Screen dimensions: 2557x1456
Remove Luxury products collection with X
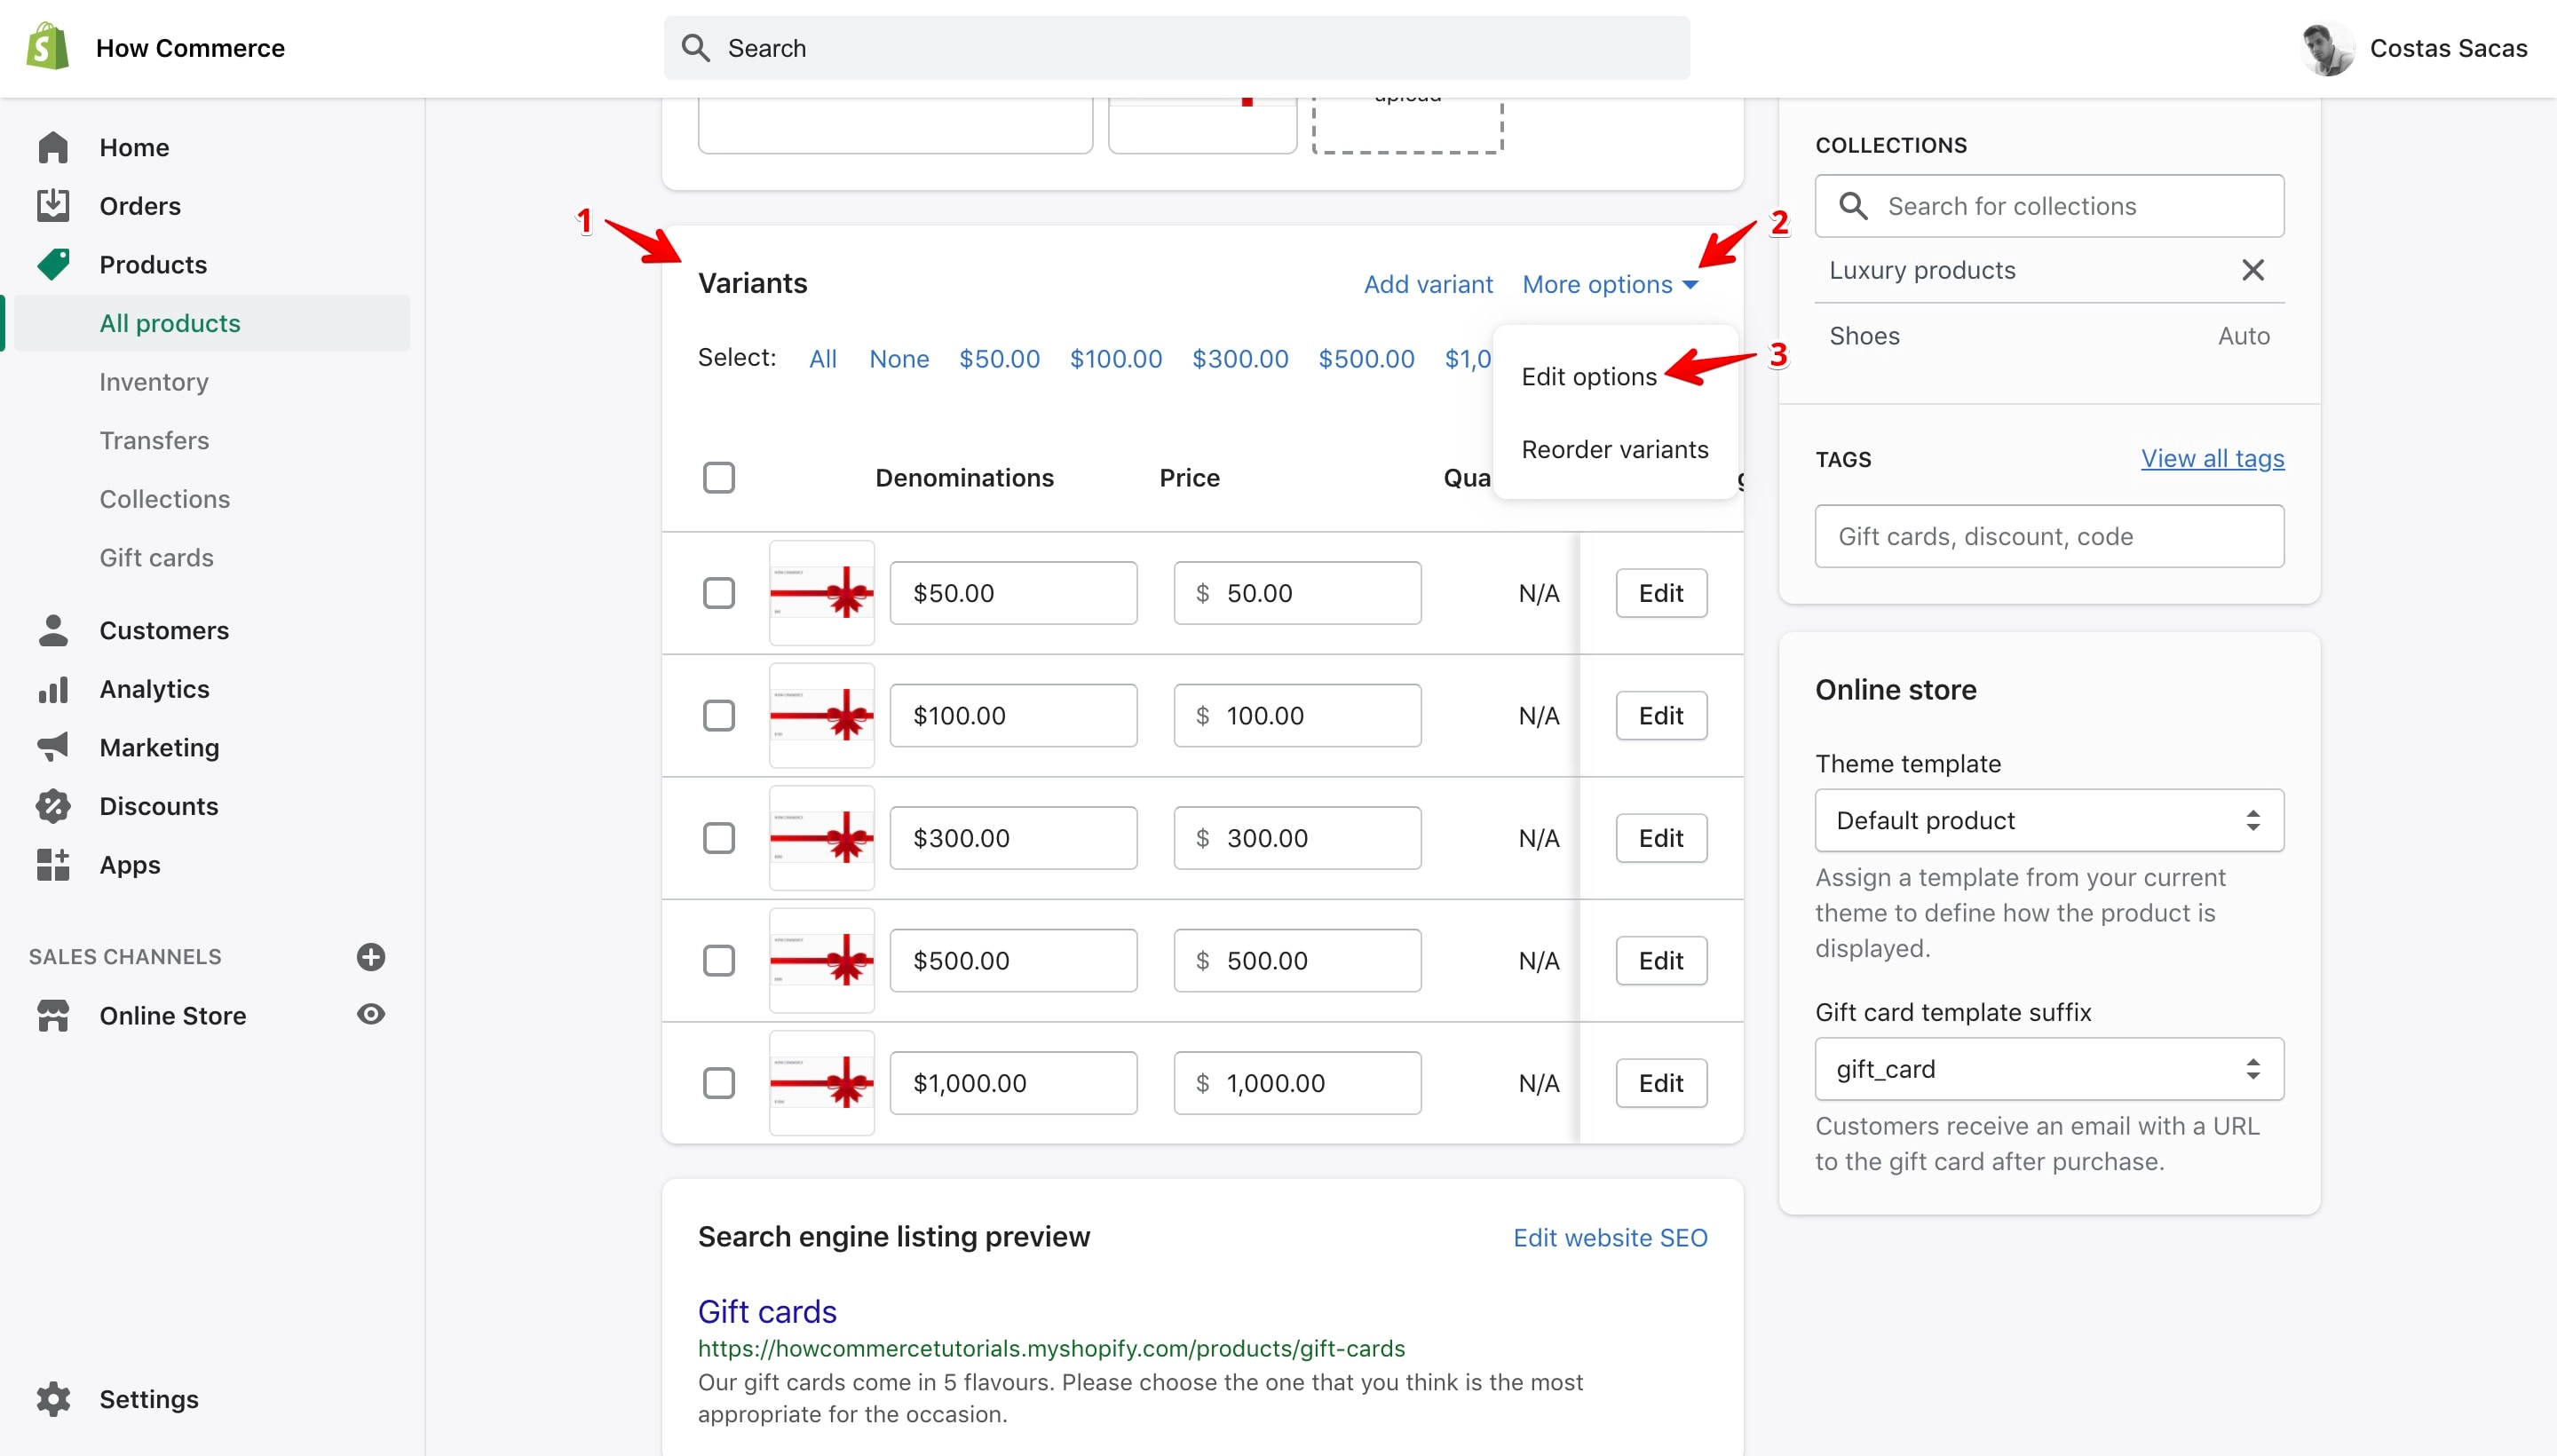point(2252,270)
